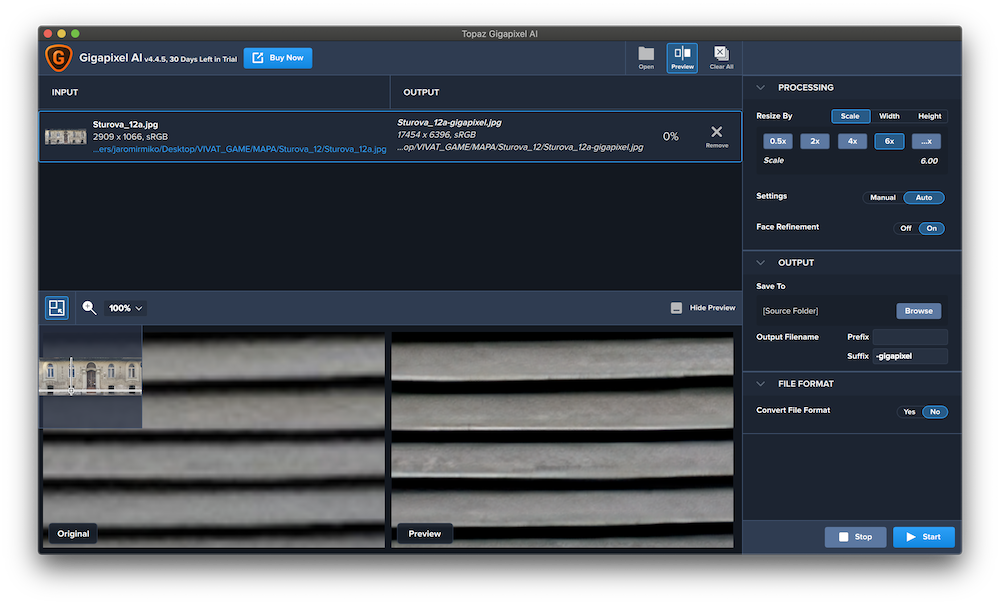
Task: Click the Open folder icon
Action: click(646, 56)
